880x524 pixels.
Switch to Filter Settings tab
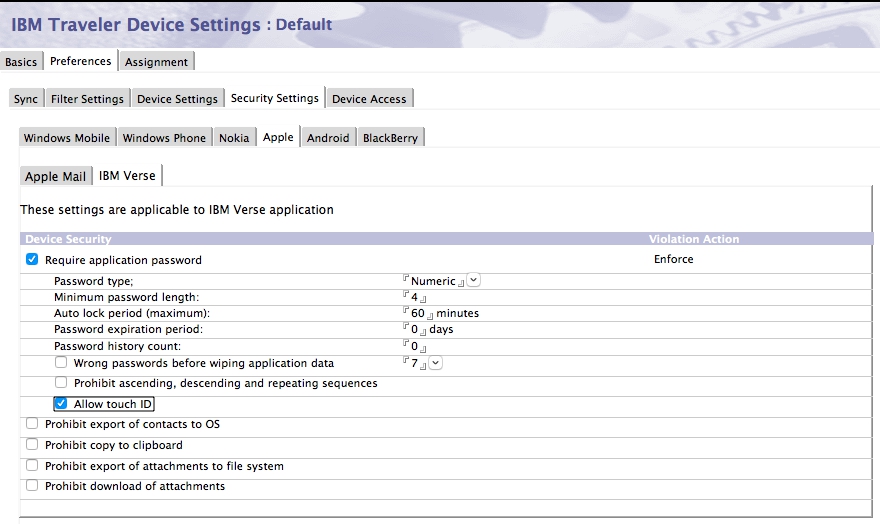pyautogui.click(x=88, y=99)
